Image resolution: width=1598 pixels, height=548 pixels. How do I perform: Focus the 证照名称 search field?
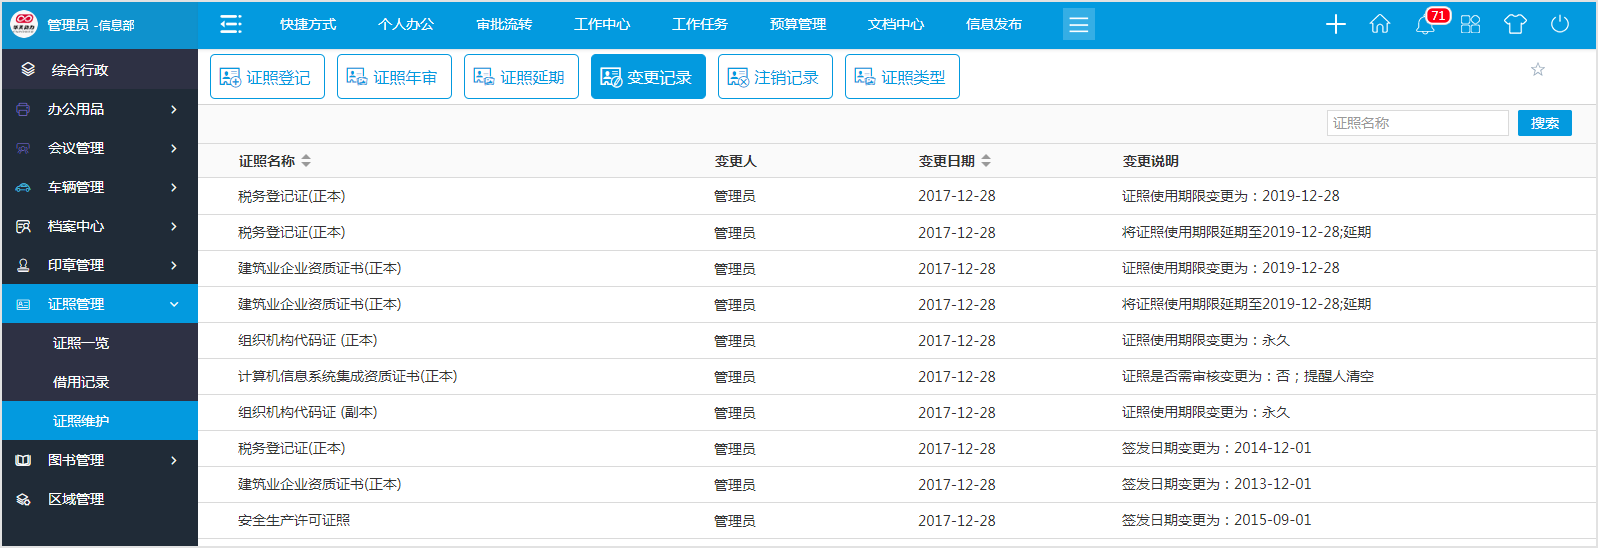(x=1417, y=123)
